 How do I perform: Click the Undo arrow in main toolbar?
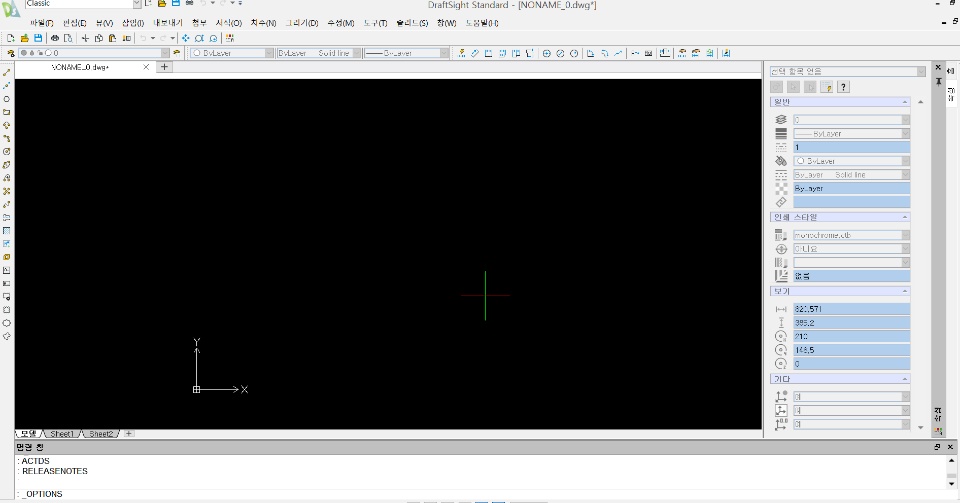click(143, 38)
